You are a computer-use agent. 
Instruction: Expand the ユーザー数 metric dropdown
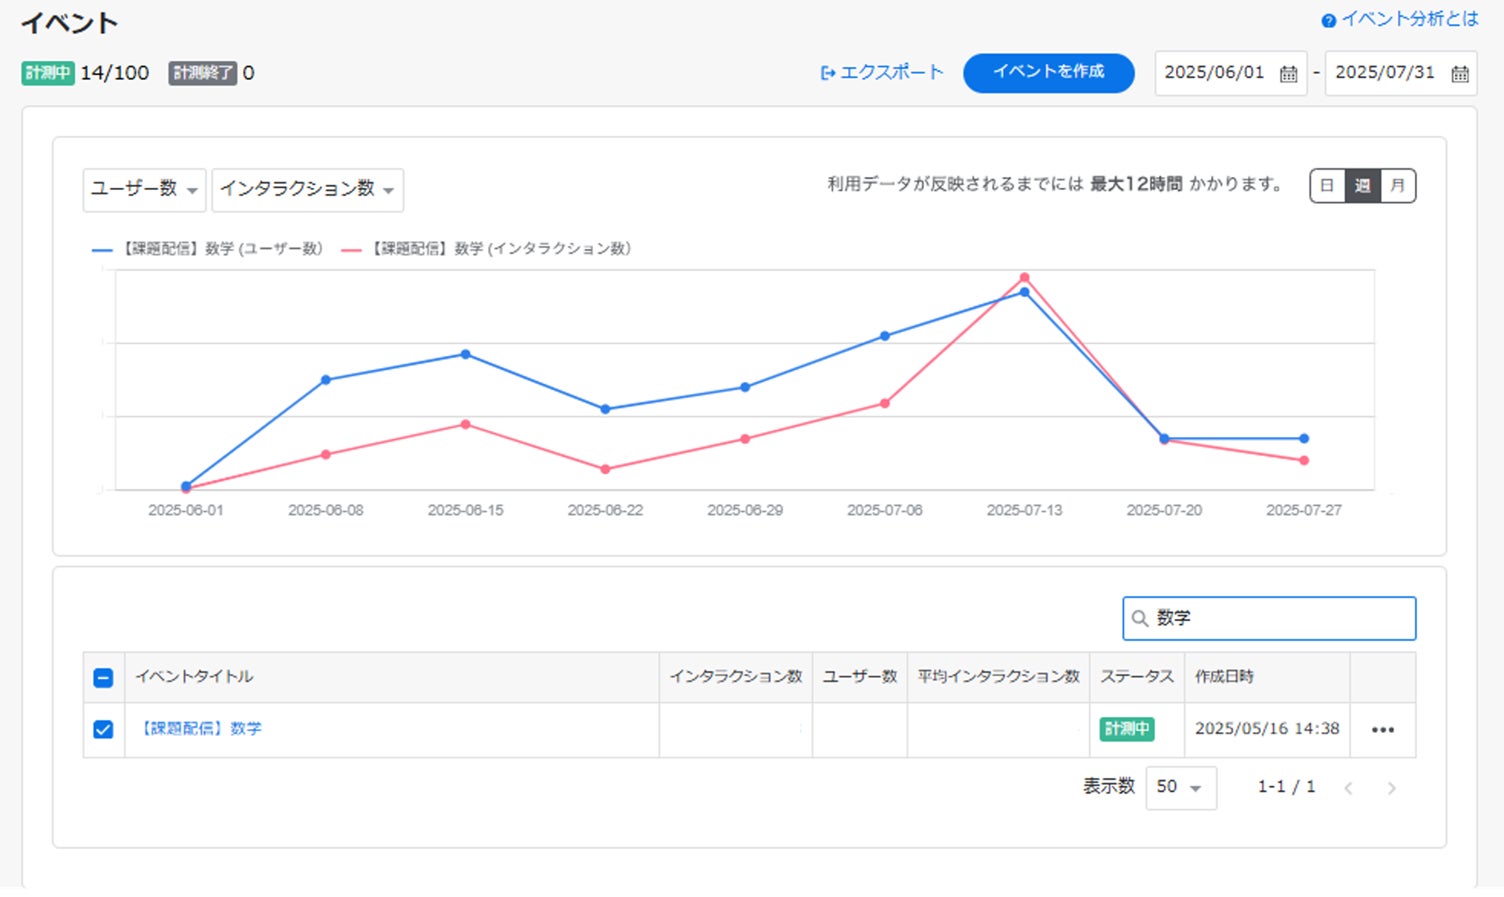144,189
